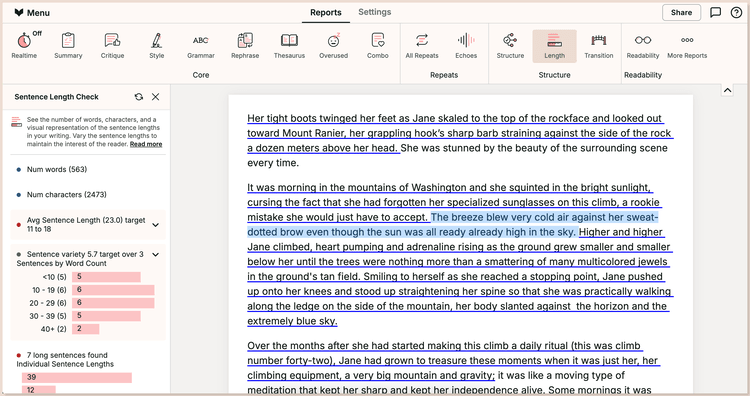This screenshot has height=396, width=750.
Task: Open the All Repeats report
Action: [x=422, y=46]
